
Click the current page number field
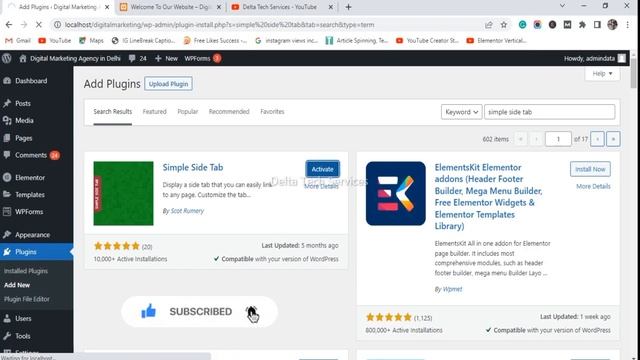point(558,139)
